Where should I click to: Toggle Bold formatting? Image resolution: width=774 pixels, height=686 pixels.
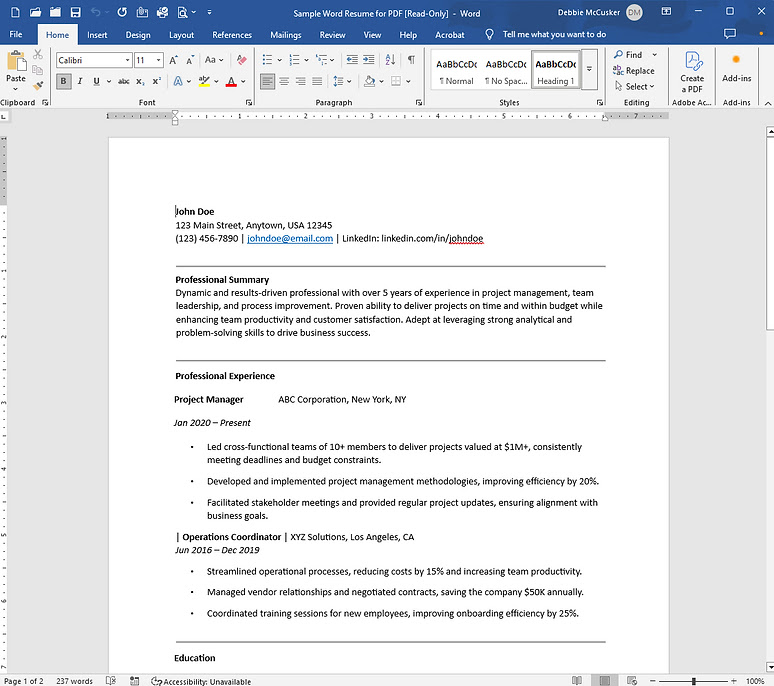click(63, 81)
